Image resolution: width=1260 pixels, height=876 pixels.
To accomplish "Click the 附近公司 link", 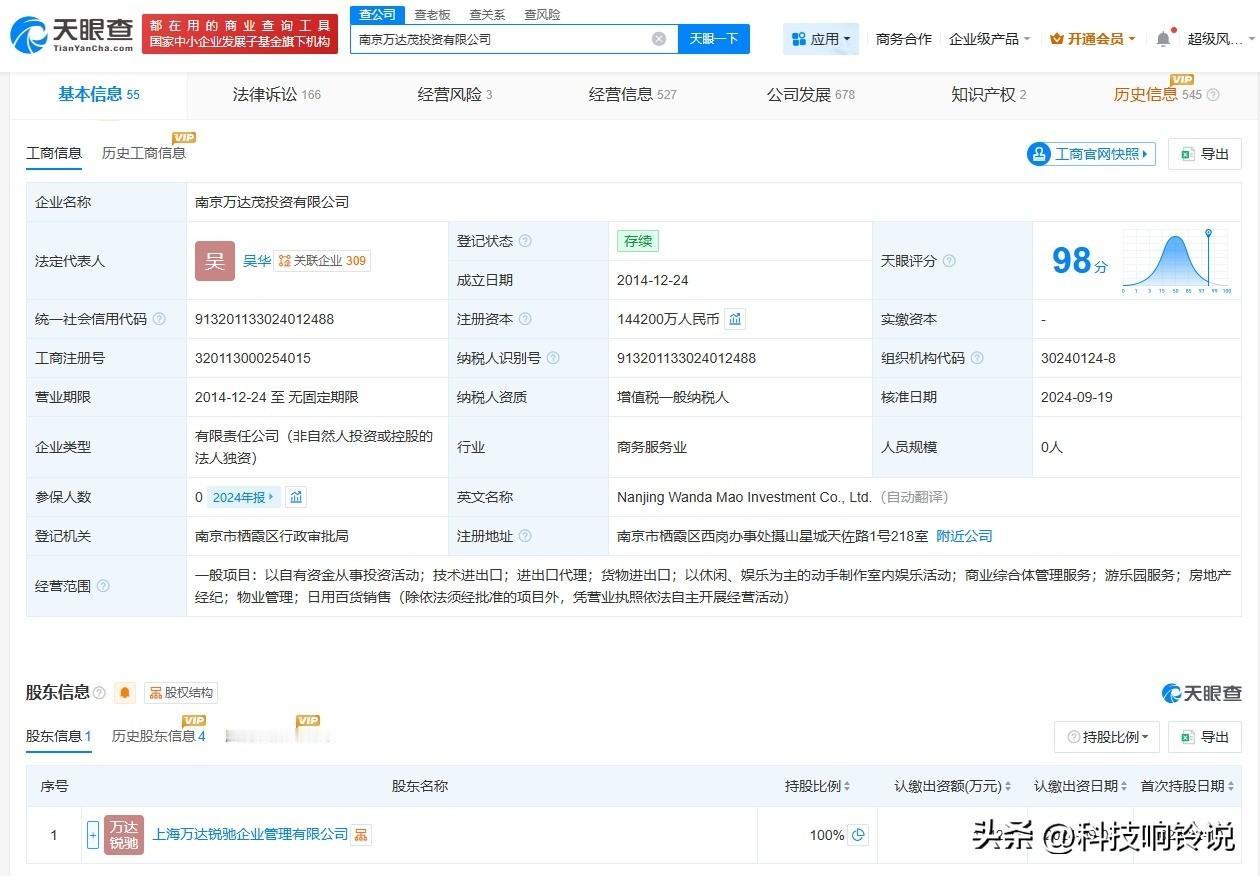I will pos(964,536).
